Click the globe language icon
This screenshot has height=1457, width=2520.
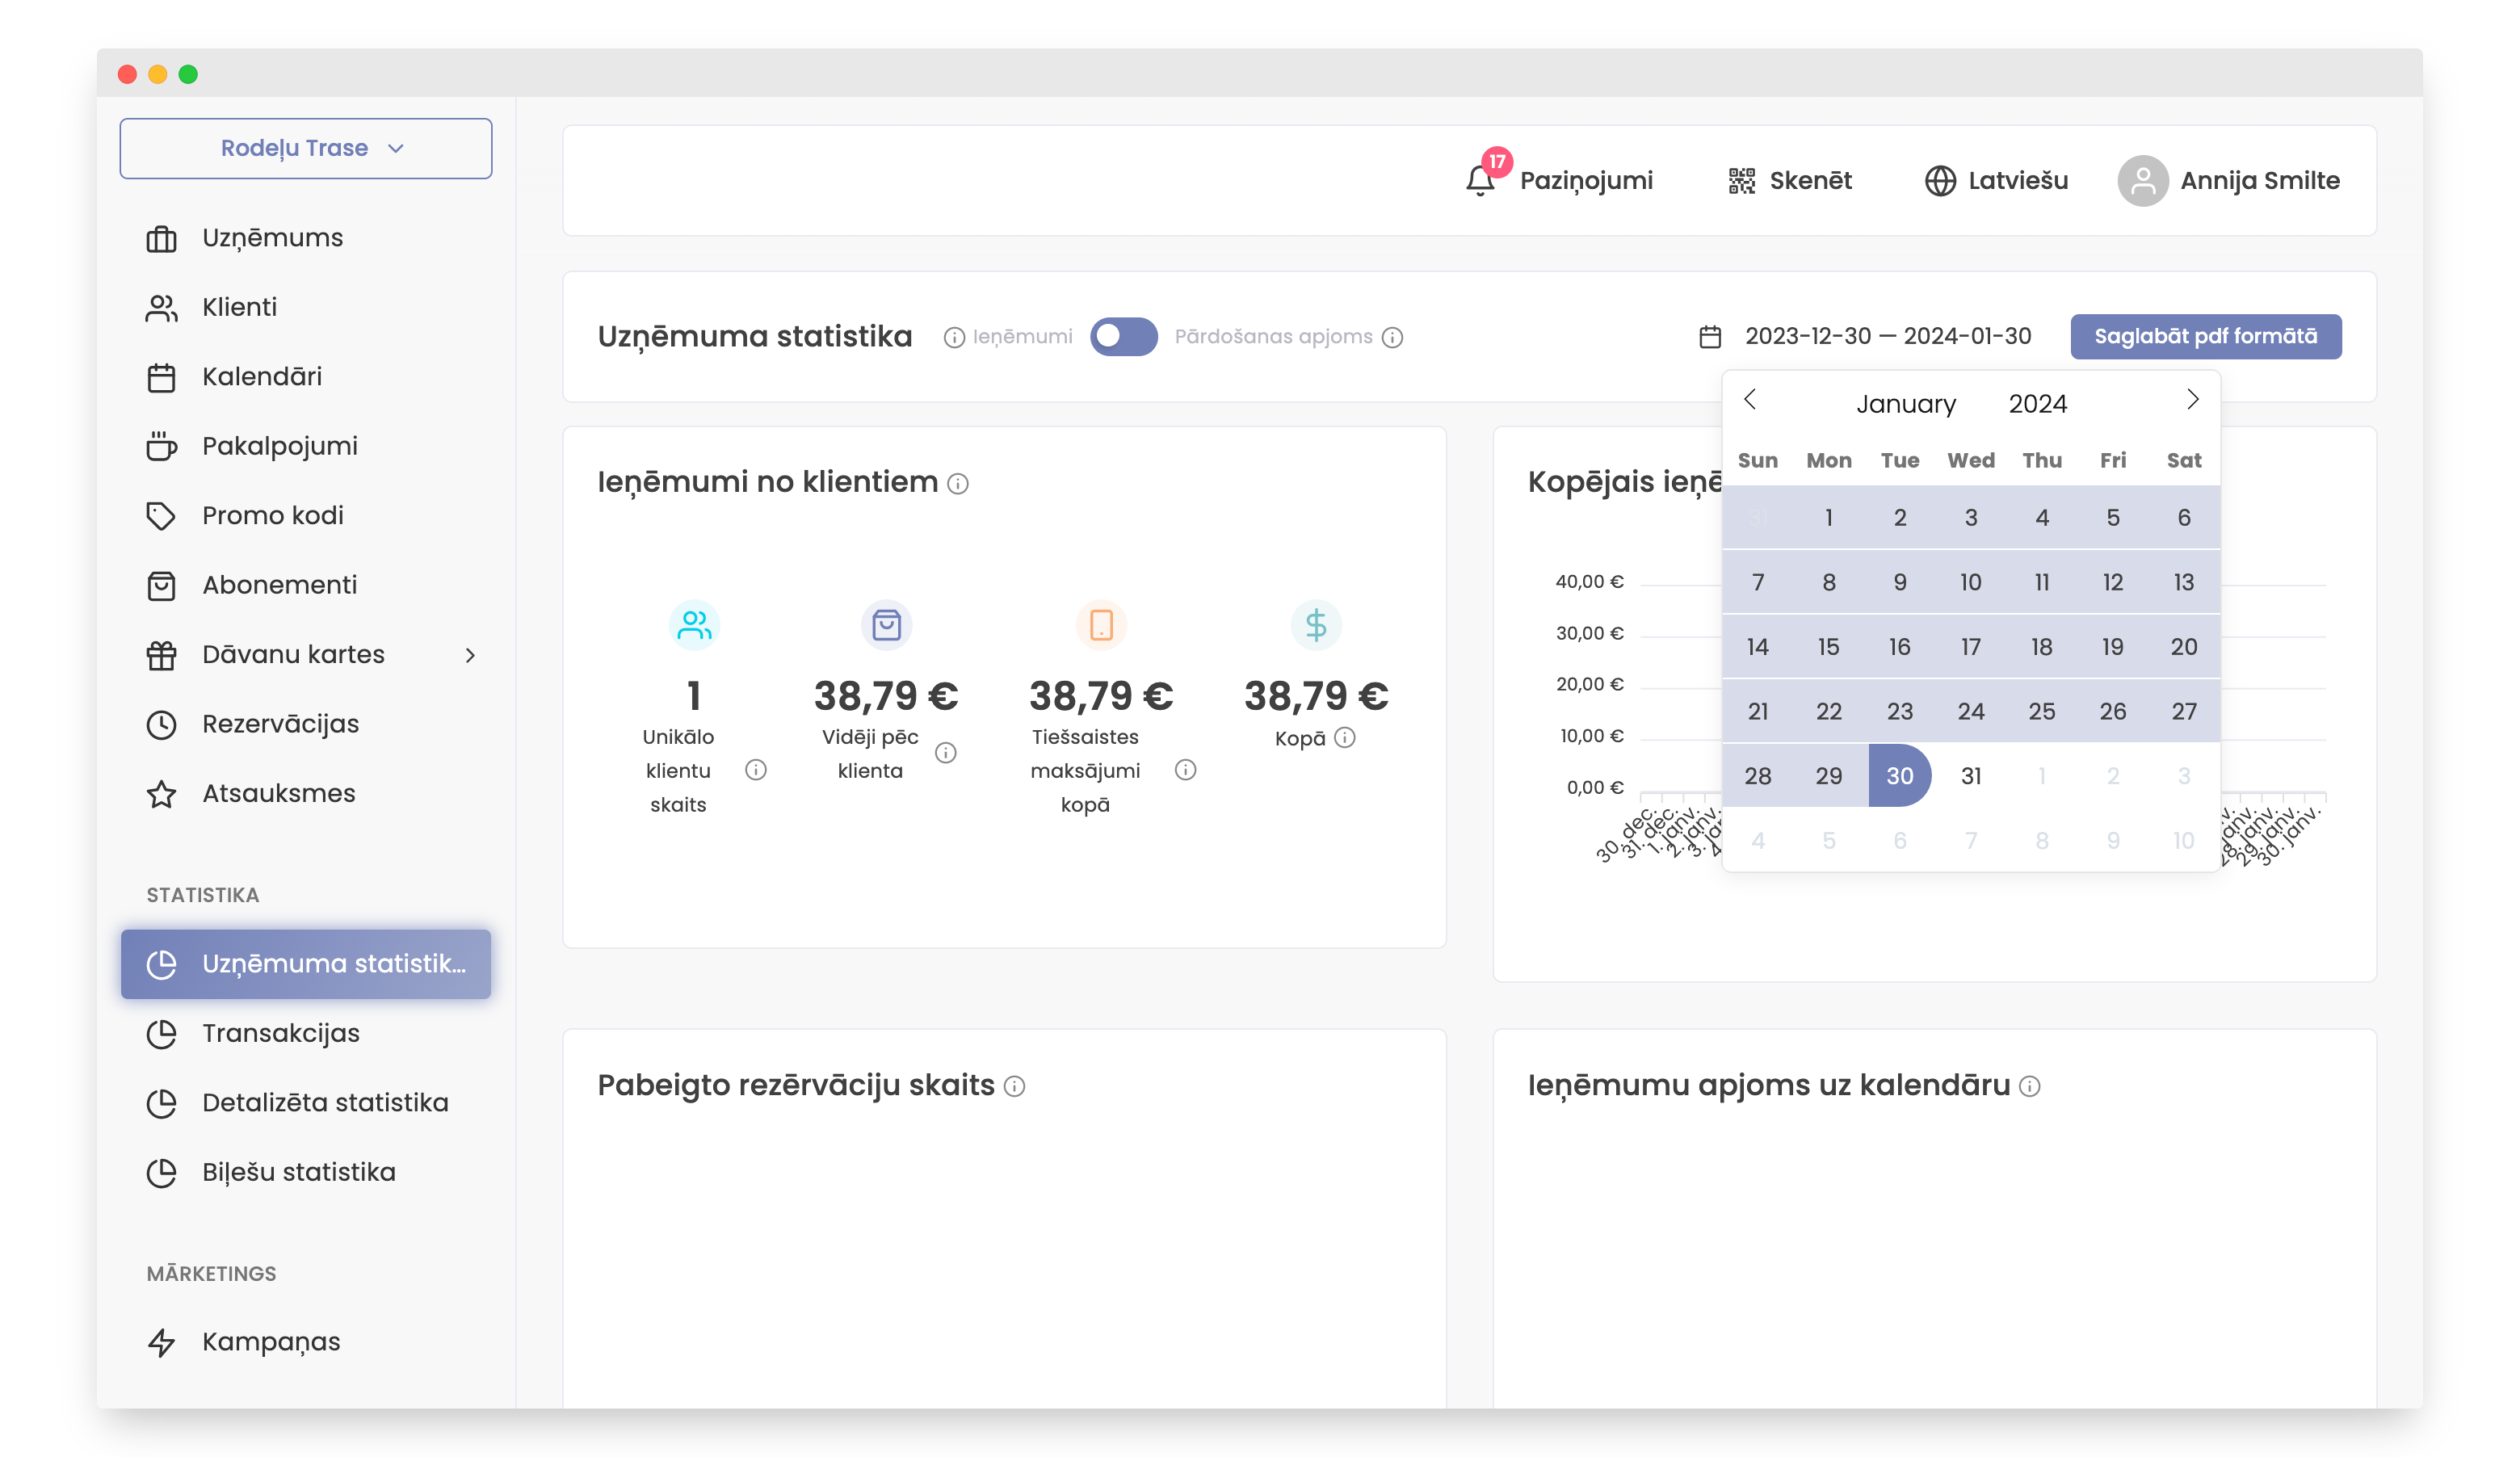click(1939, 181)
